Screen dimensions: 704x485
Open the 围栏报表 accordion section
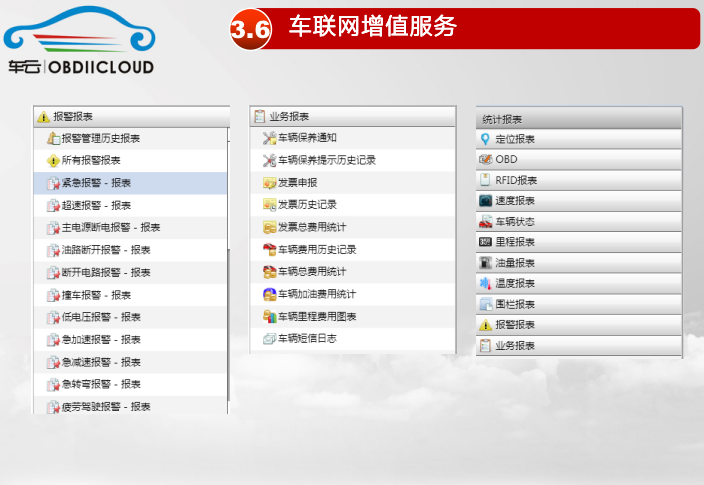(x=579, y=304)
